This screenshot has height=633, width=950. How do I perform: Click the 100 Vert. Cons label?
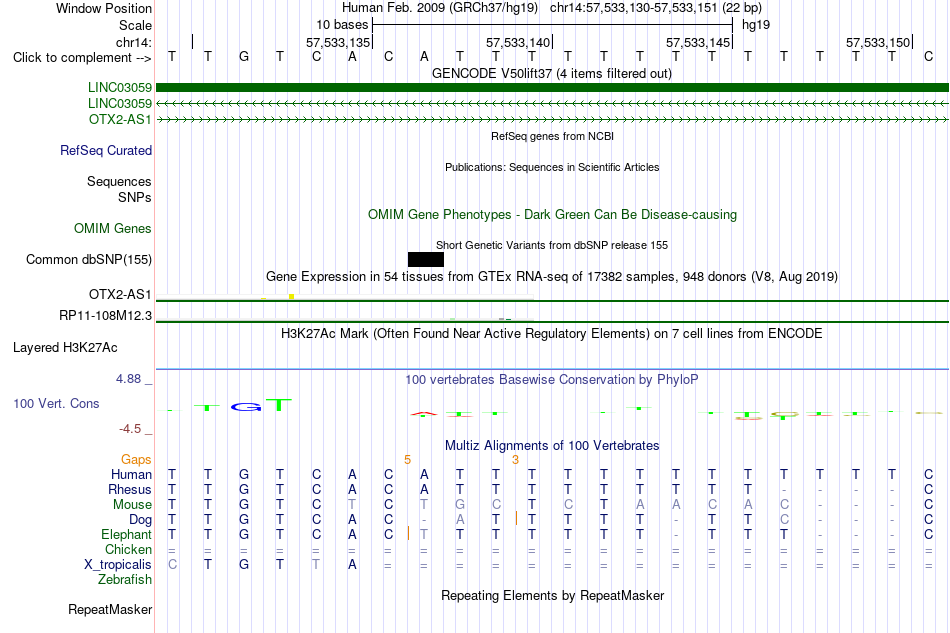[x=56, y=403]
